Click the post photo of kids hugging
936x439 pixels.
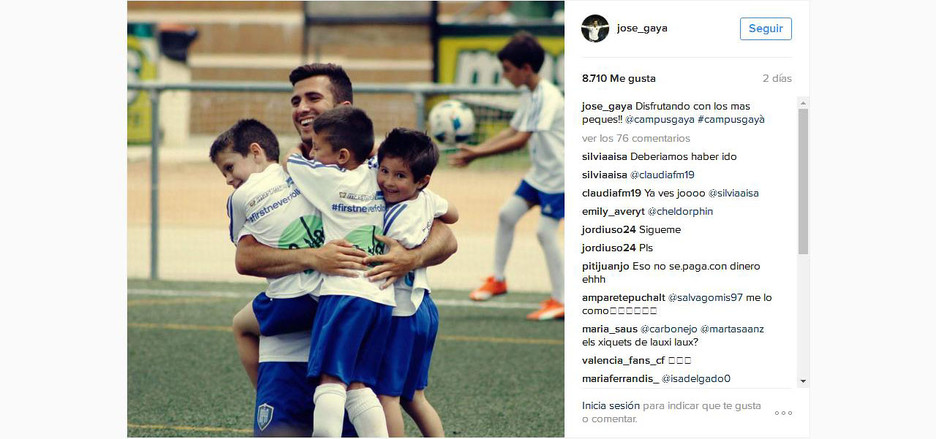[346, 219]
